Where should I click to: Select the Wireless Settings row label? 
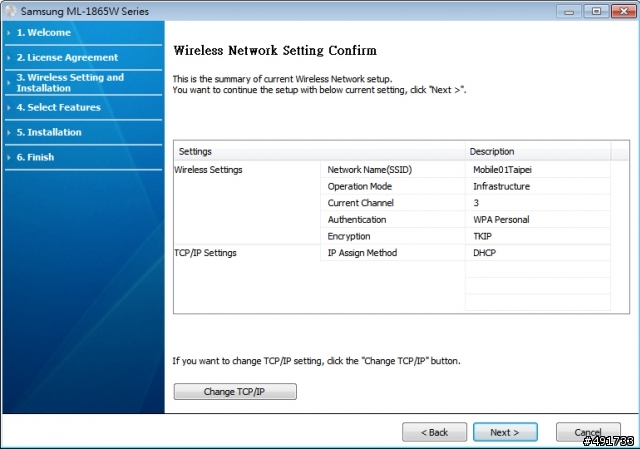208,170
